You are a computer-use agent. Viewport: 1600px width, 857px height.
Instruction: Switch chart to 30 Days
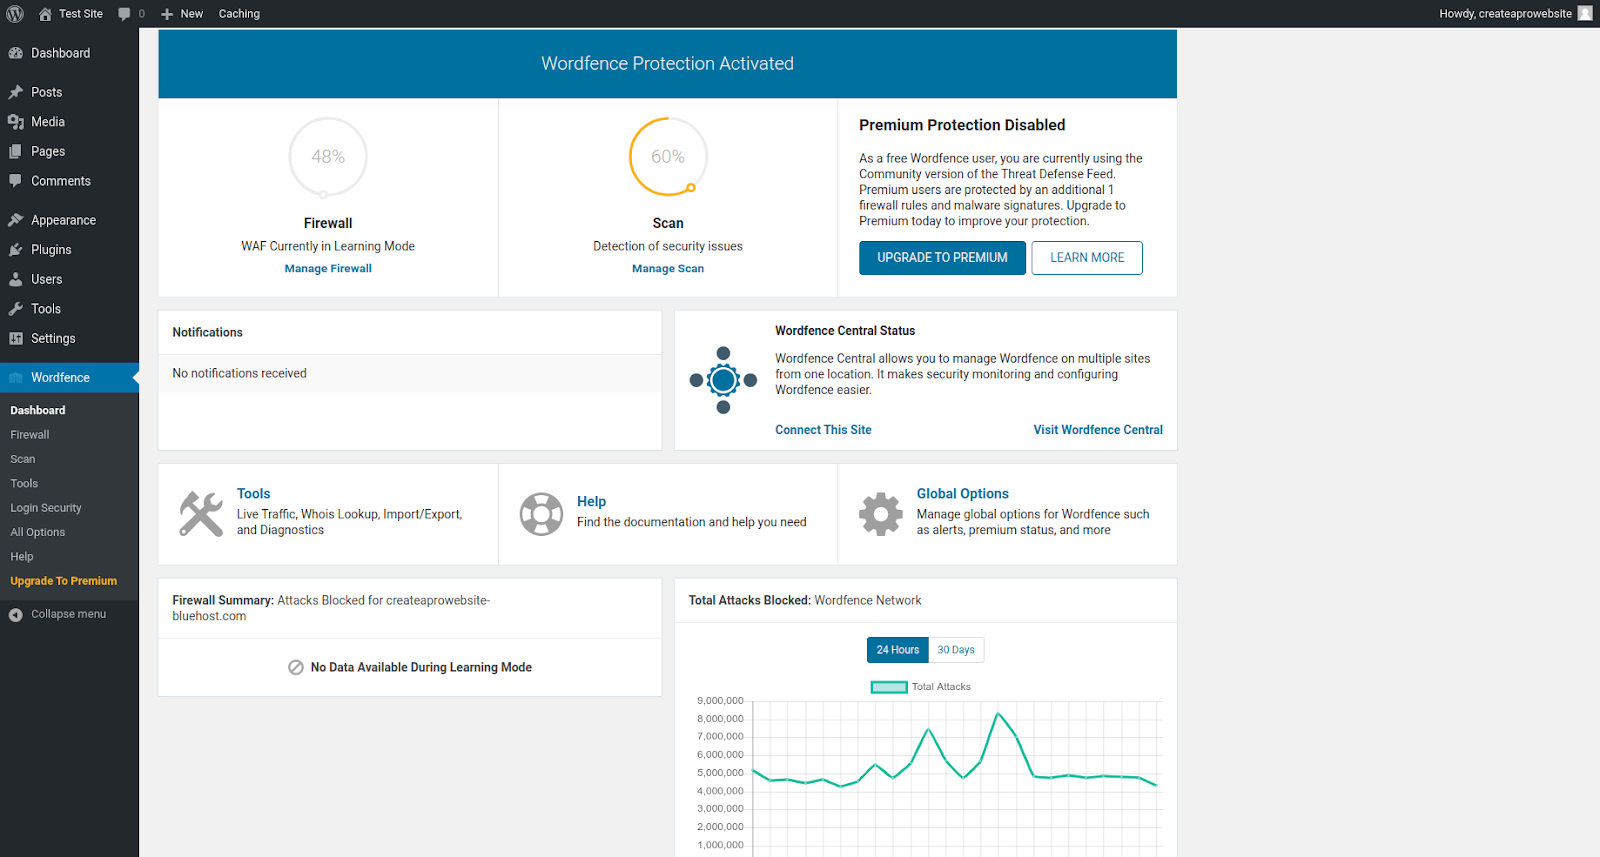click(x=956, y=650)
